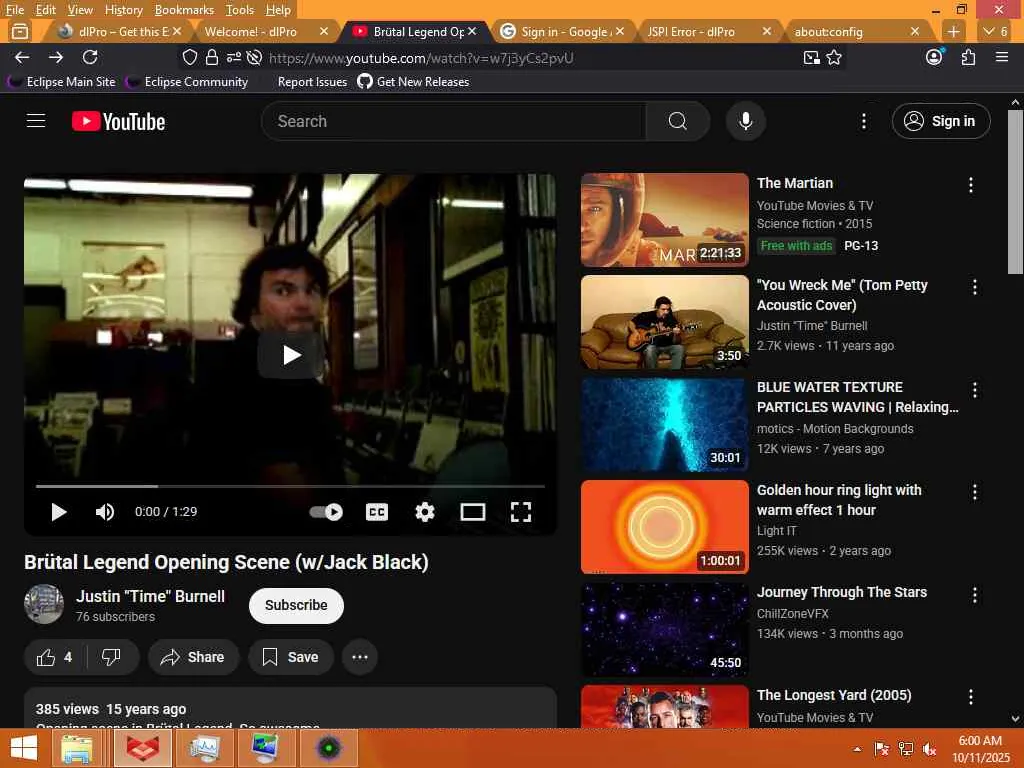Open options for BLUE WATER TEXTURE video
The height and width of the screenshot is (768, 1024).
coord(975,390)
